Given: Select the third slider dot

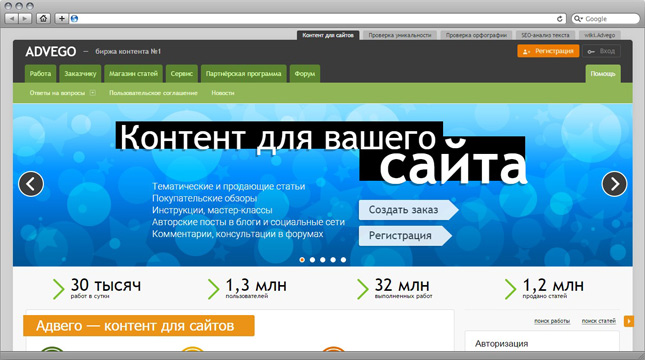Looking at the screenshot, I should coord(322,260).
